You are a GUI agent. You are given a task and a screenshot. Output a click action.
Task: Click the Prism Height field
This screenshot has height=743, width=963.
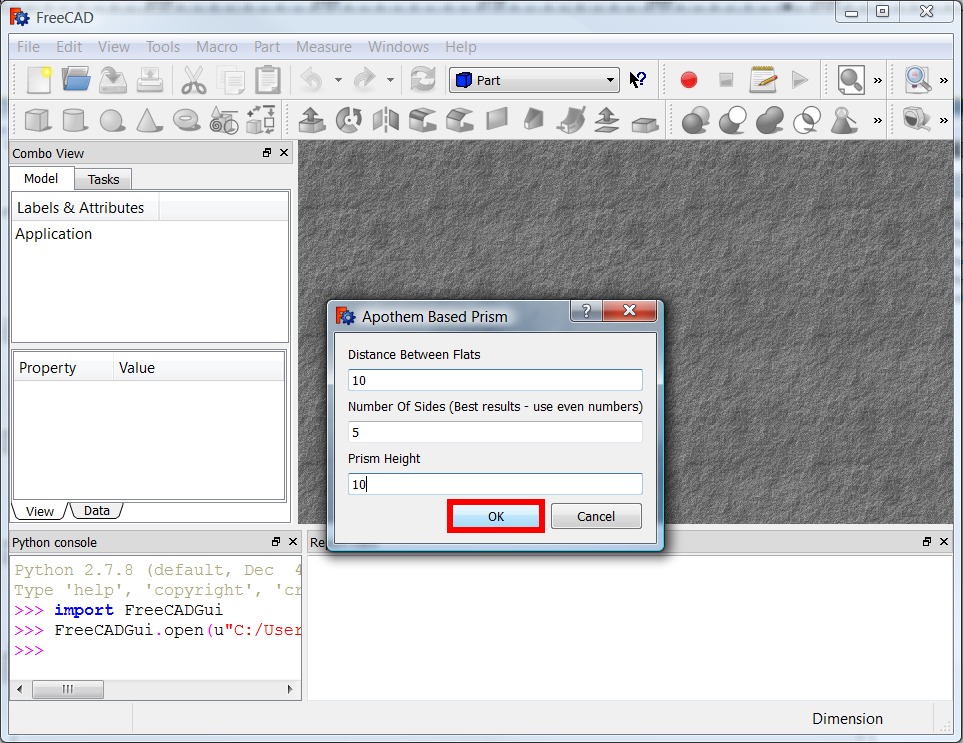(495, 484)
